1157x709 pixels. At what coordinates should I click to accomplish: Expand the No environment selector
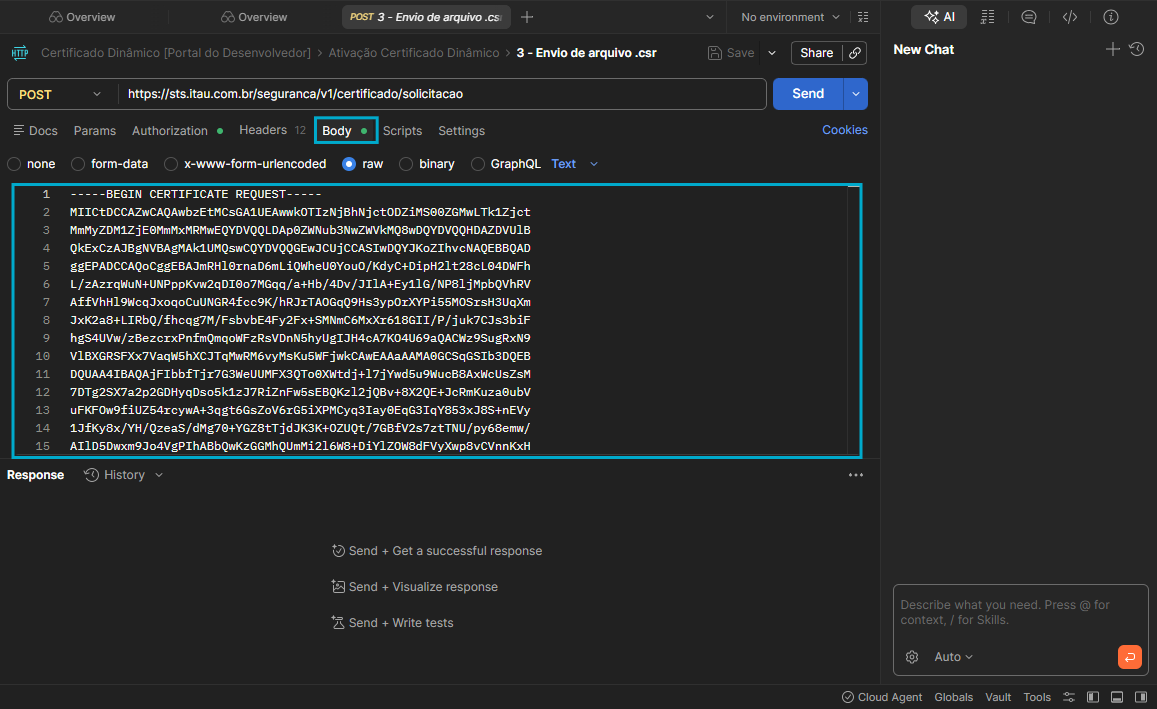[x=791, y=17]
